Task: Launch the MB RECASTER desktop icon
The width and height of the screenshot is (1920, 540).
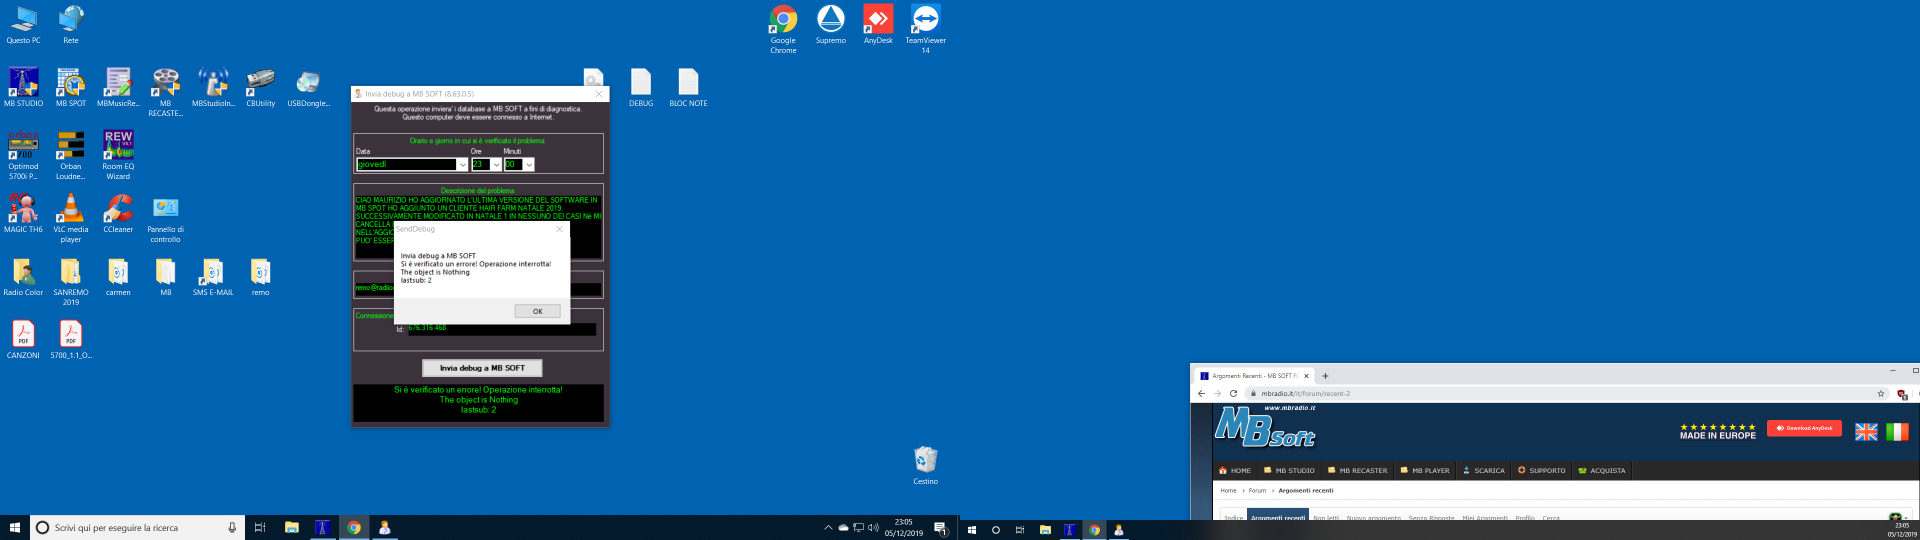Action: pos(165,84)
